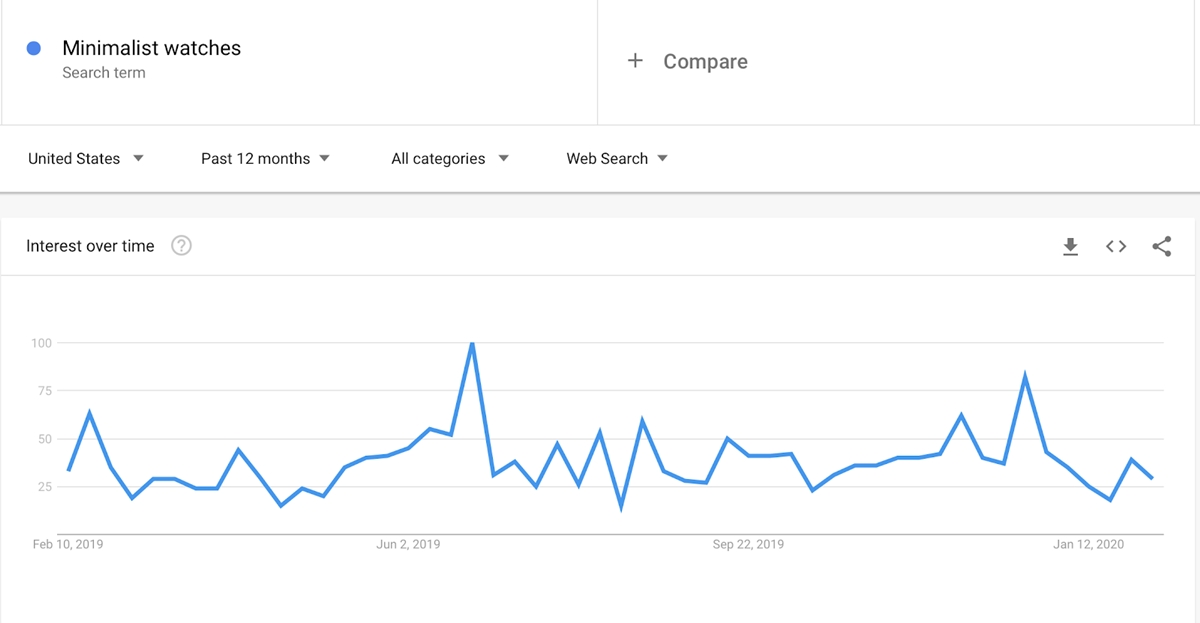This screenshot has width=1200, height=623.
Task: Click the Sep 22, 2019 axis label
Action: [x=748, y=545]
